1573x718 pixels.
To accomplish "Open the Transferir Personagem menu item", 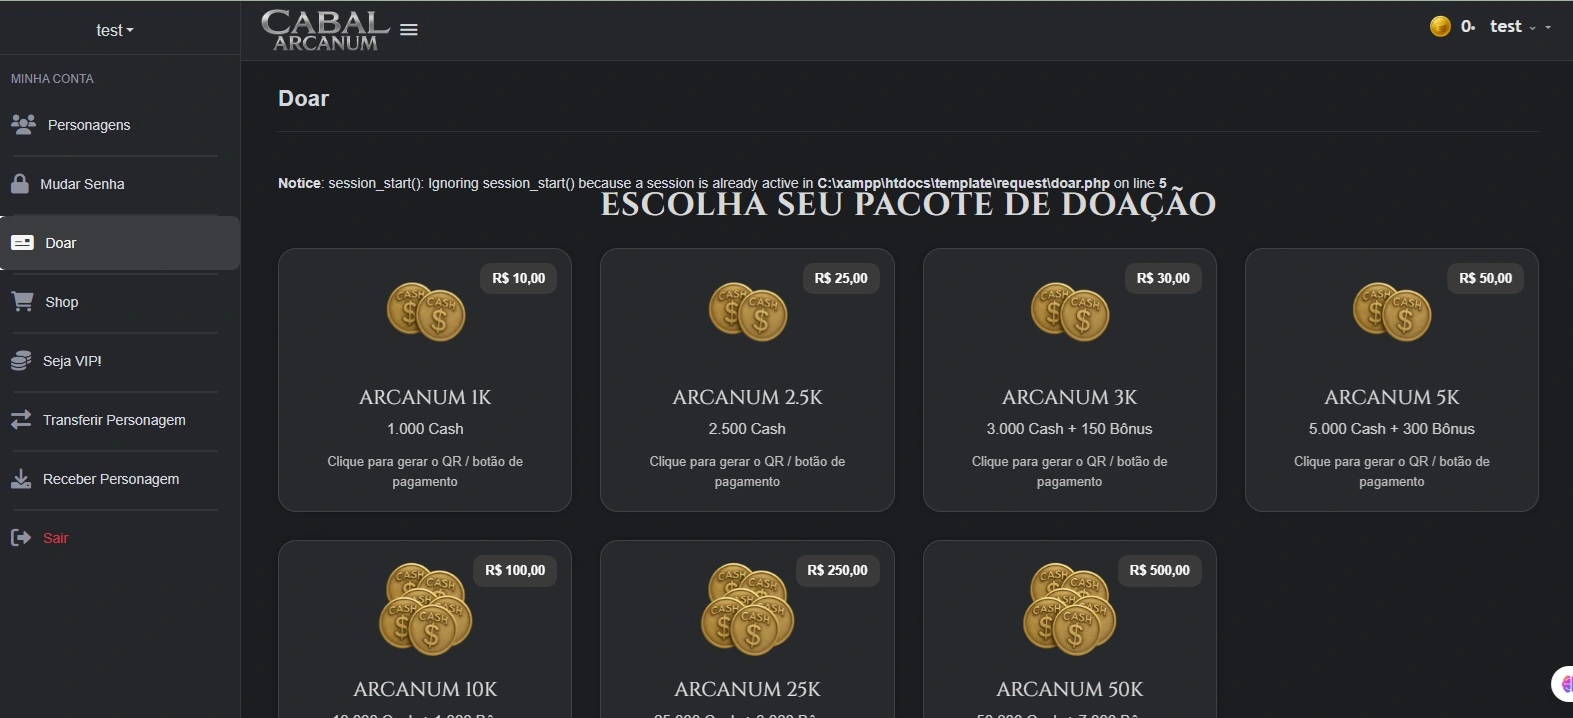I will pos(114,420).
